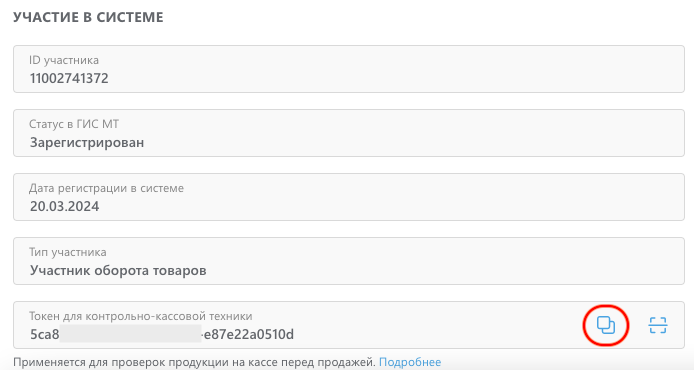This screenshot has width=694, height=370.
Task: Select the ID участника field
Action: click(349, 69)
